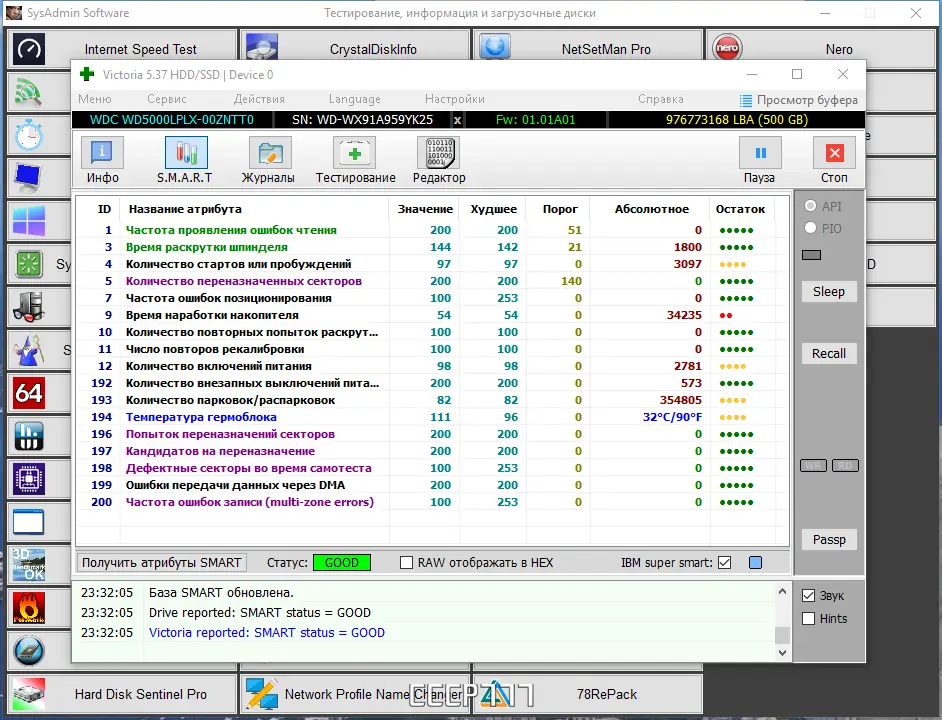The width and height of the screenshot is (942, 720).
Task: Click the Passp button
Action: 829,540
